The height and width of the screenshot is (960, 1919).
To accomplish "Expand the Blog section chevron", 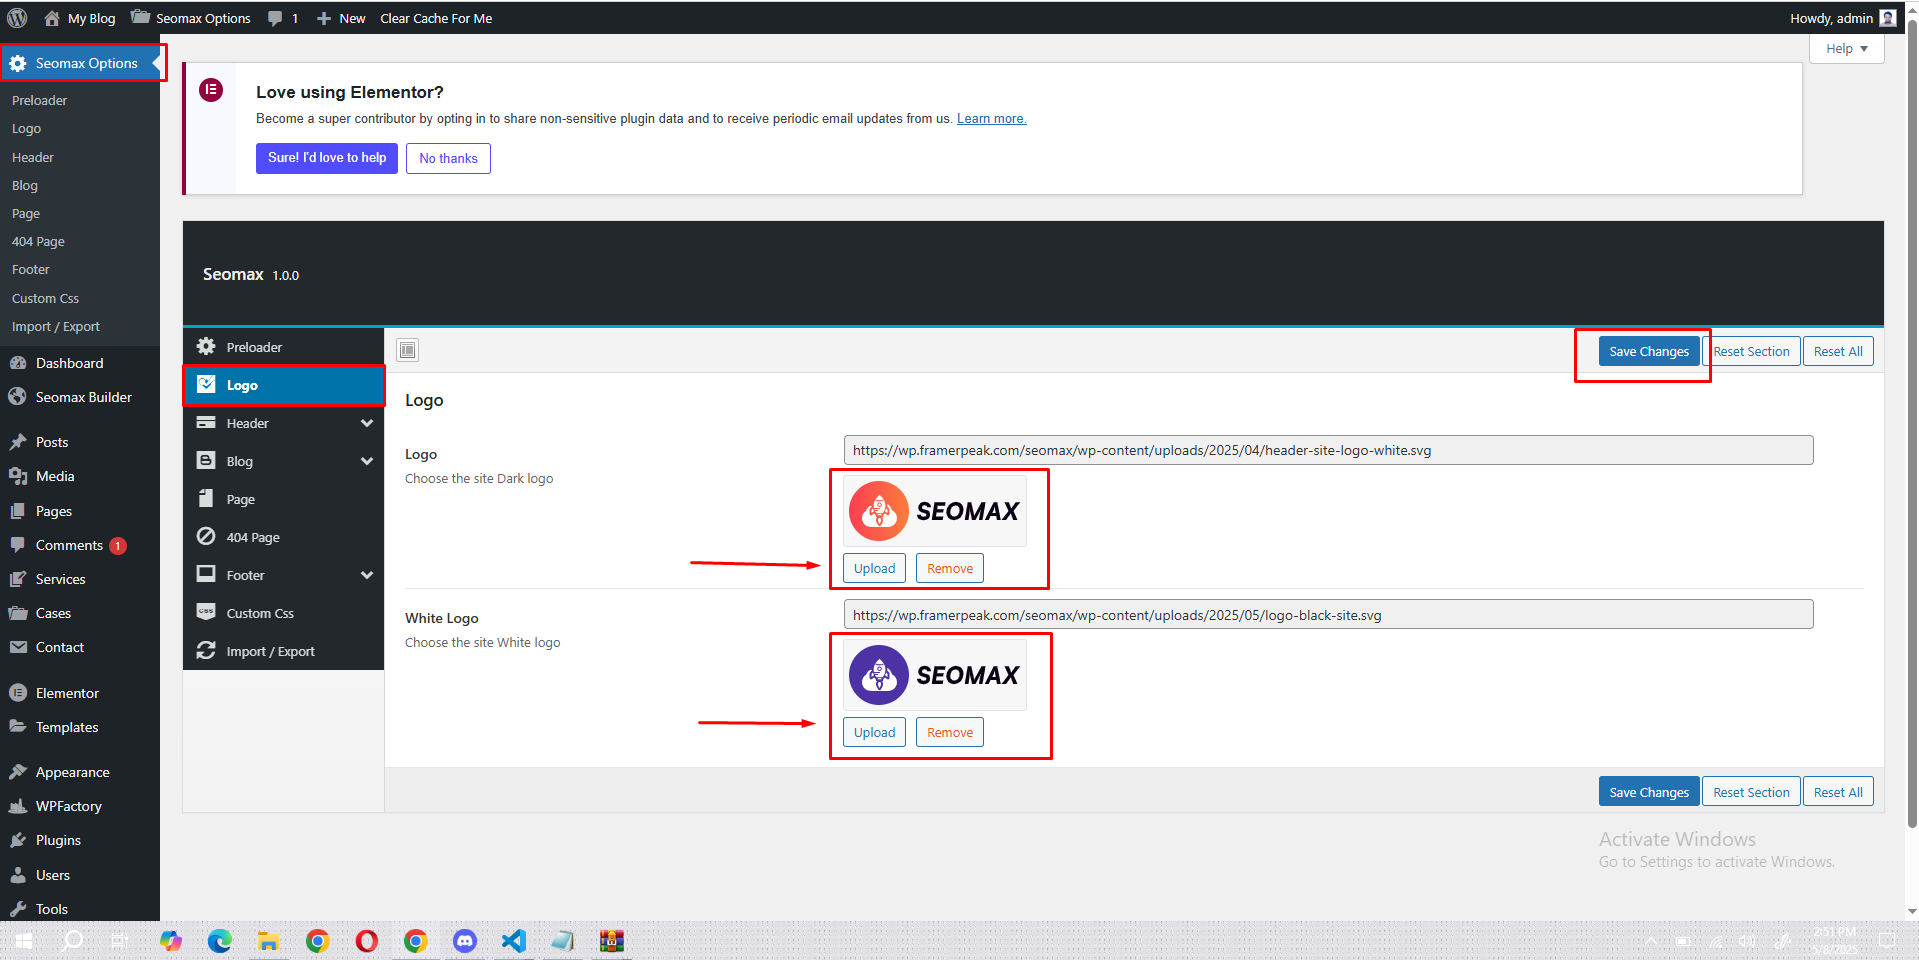I will tap(367, 461).
